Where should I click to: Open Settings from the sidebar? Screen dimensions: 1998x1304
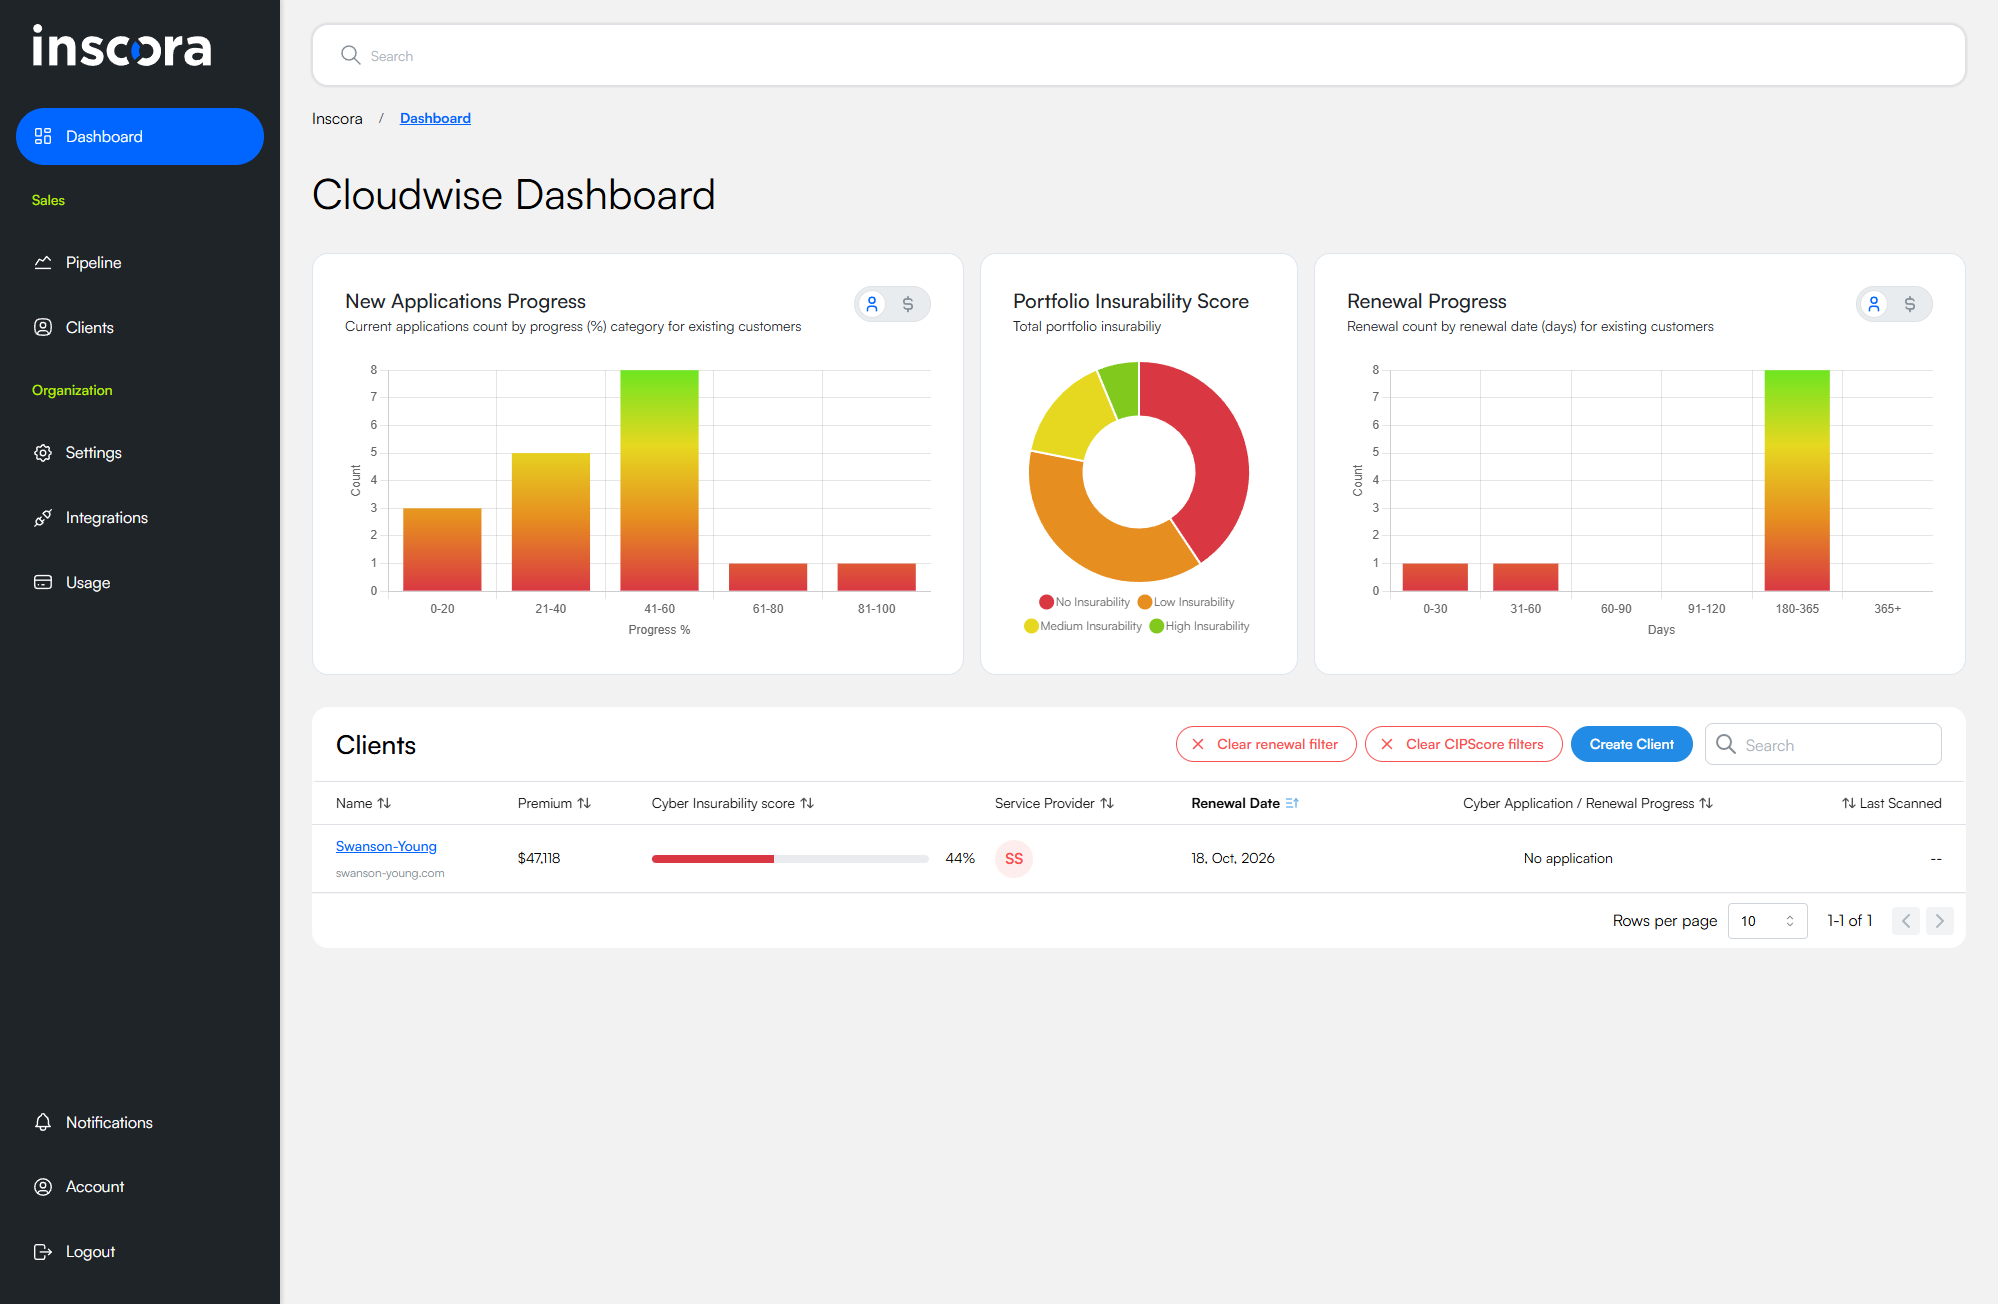93,452
